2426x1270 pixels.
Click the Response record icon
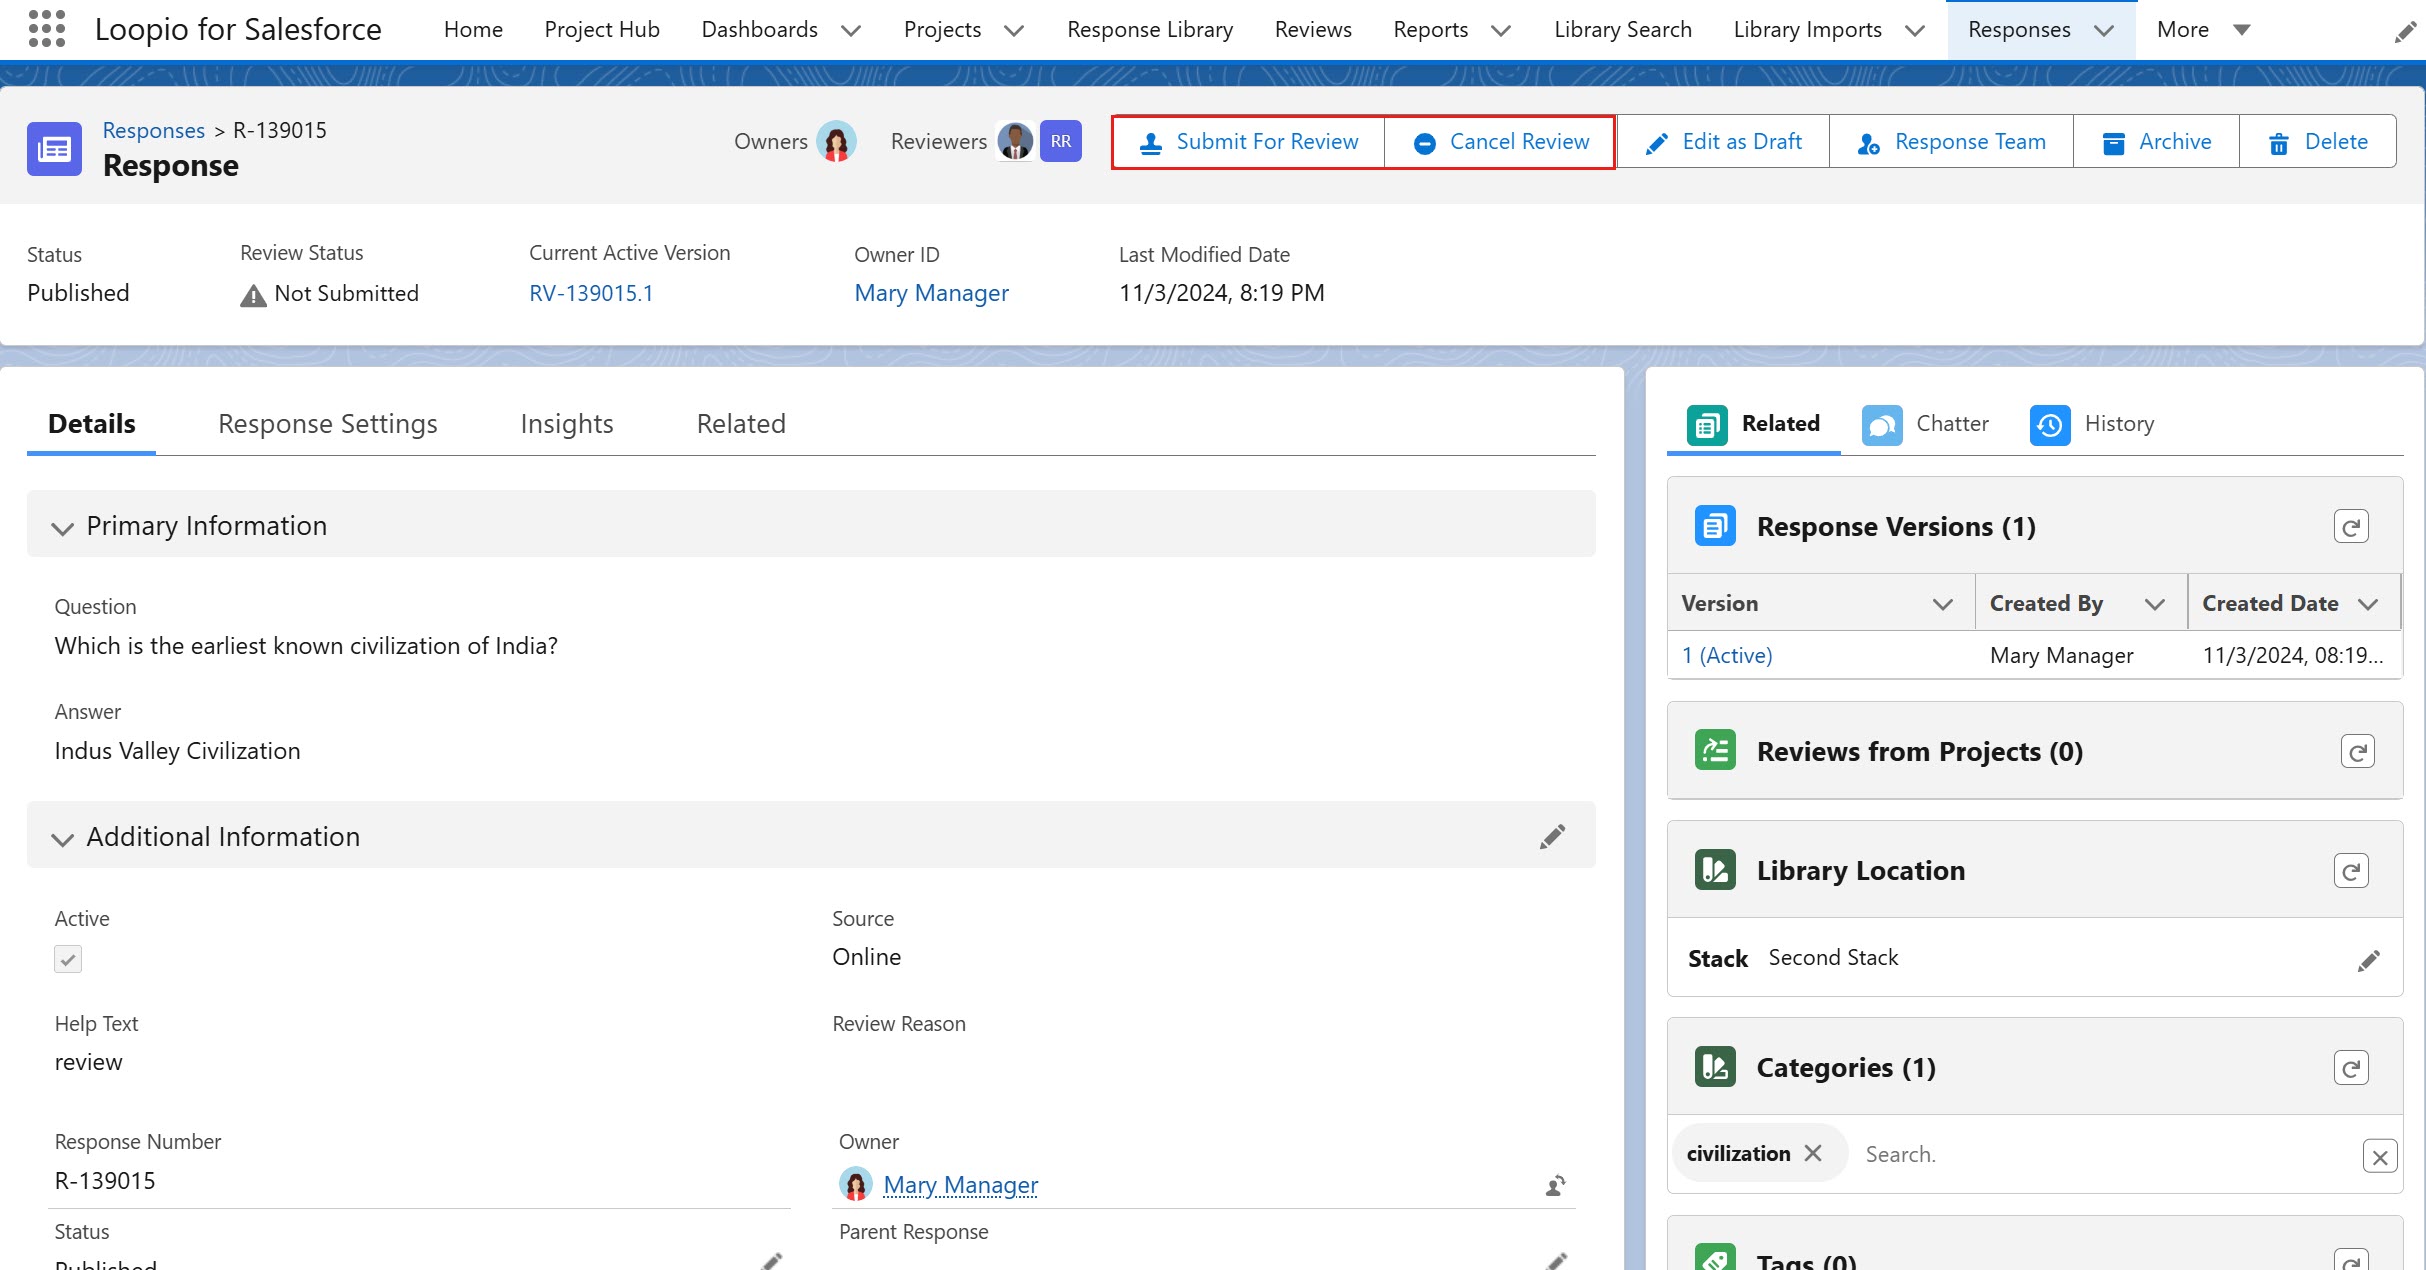coord(54,149)
